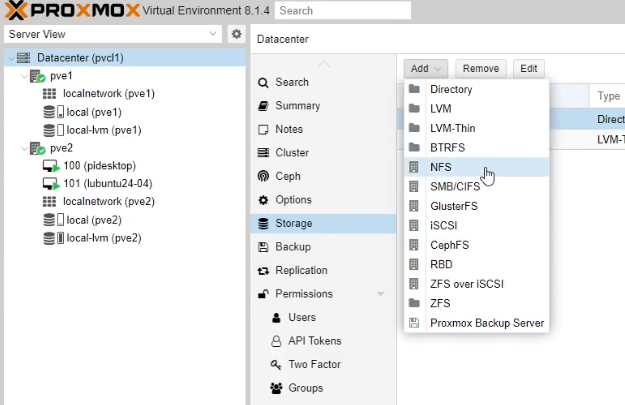The image size is (625, 405).
Task: Click the localnetwork (pve2) grid icon
Action: pos(49,202)
